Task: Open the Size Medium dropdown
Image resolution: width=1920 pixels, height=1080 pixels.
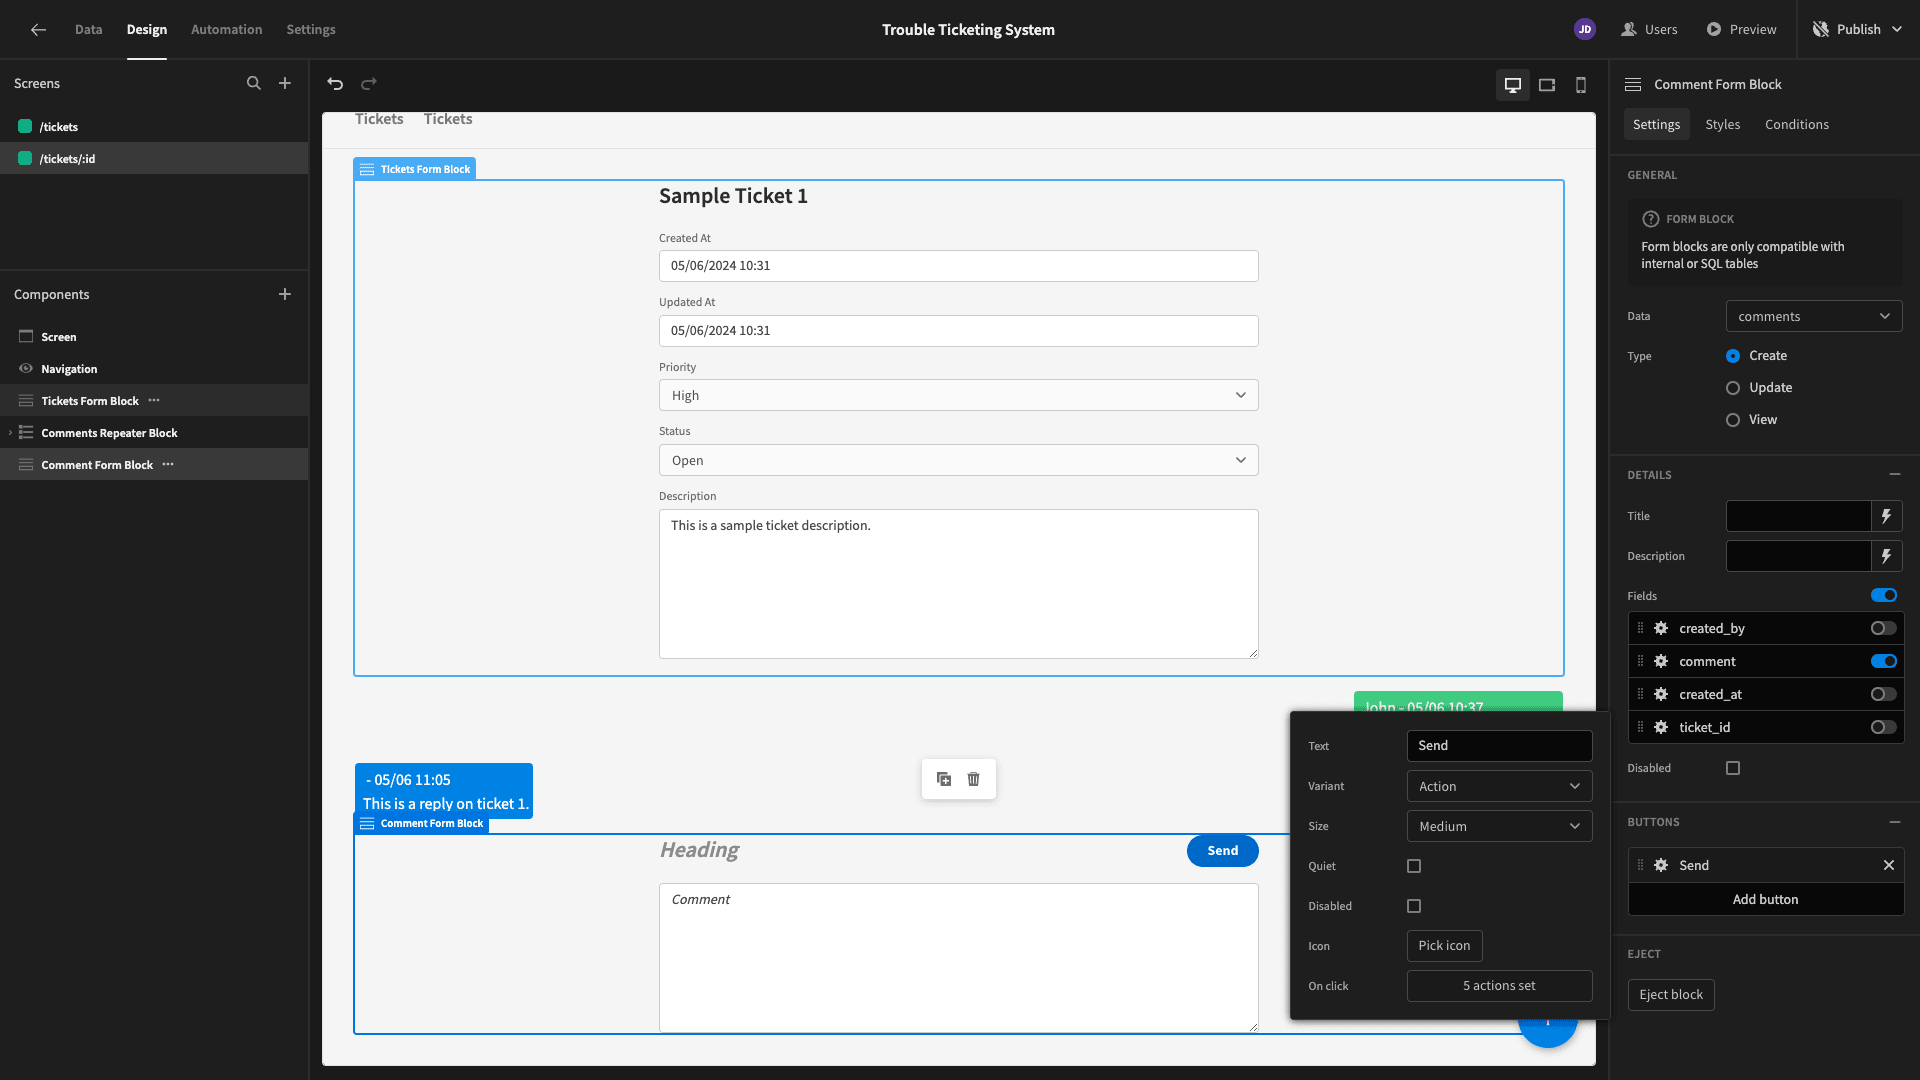Action: (1499, 826)
